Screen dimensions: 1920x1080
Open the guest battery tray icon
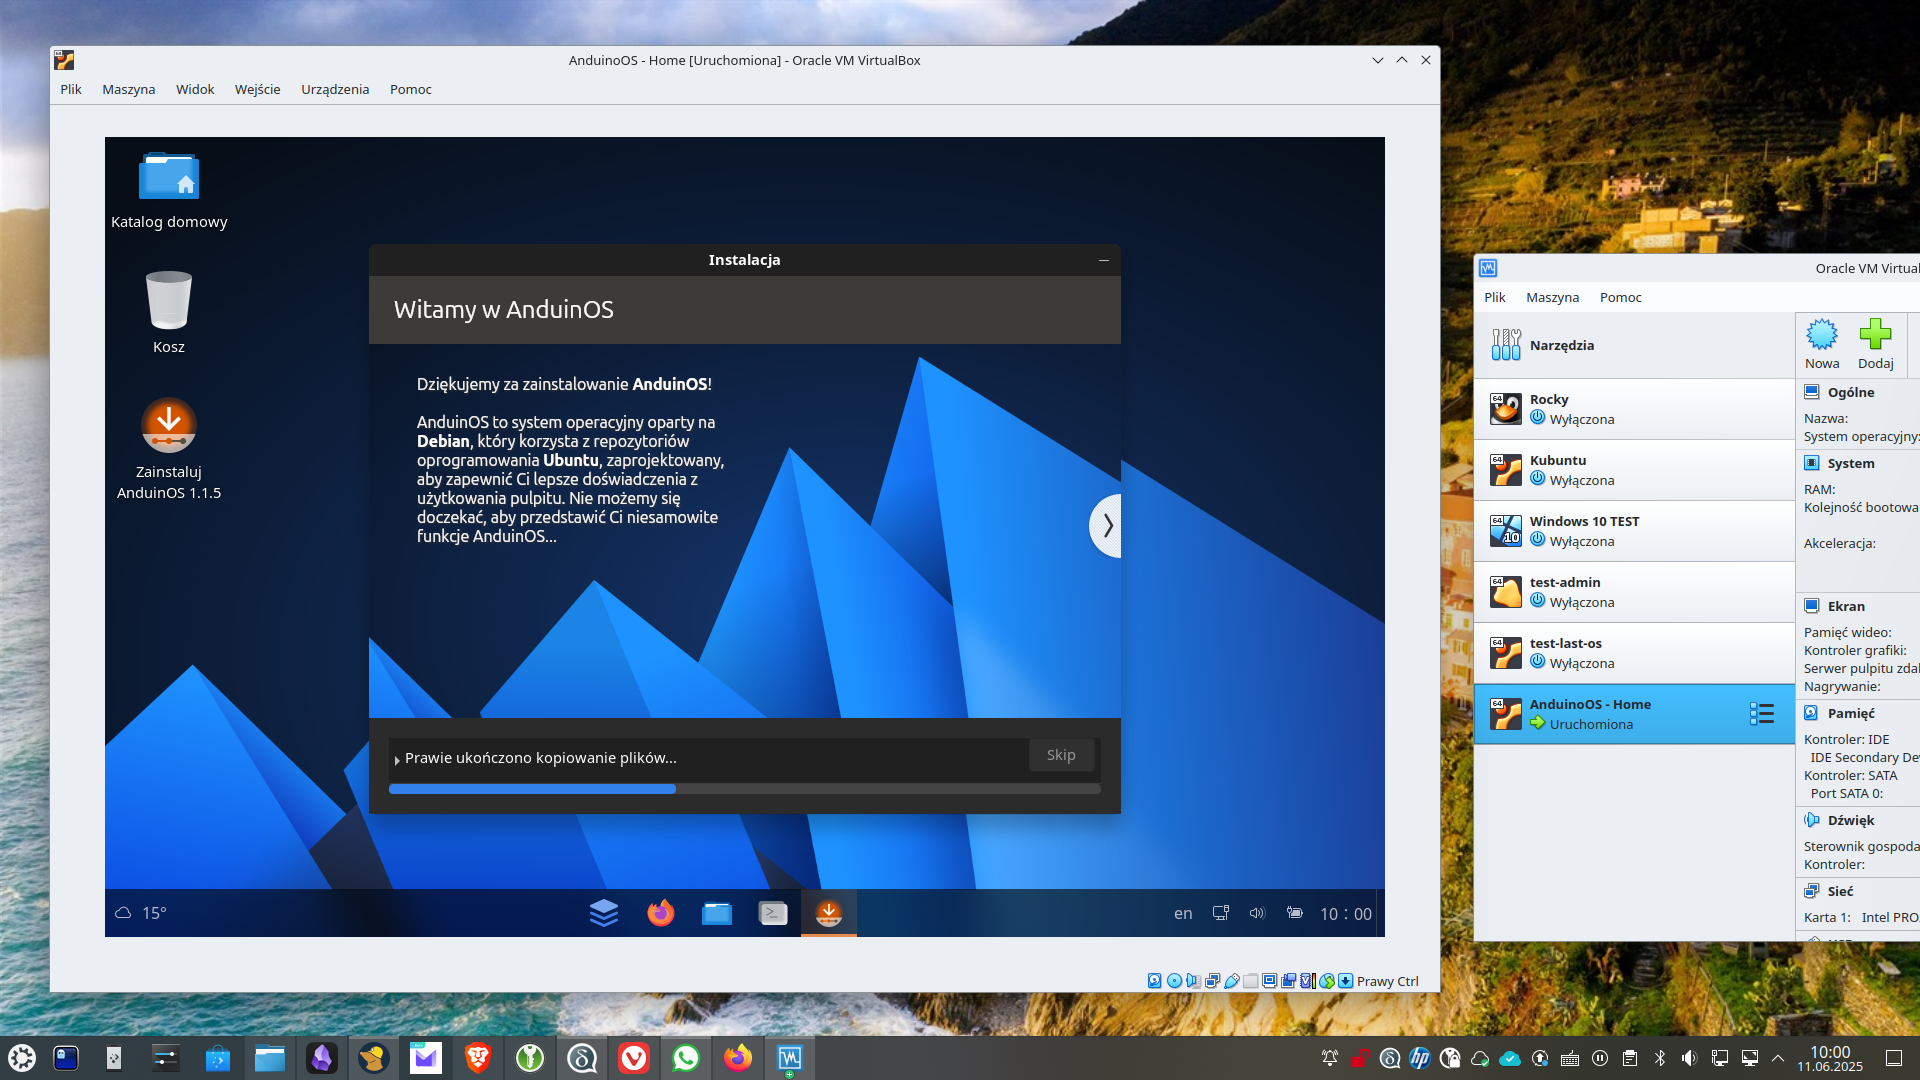(1294, 913)
